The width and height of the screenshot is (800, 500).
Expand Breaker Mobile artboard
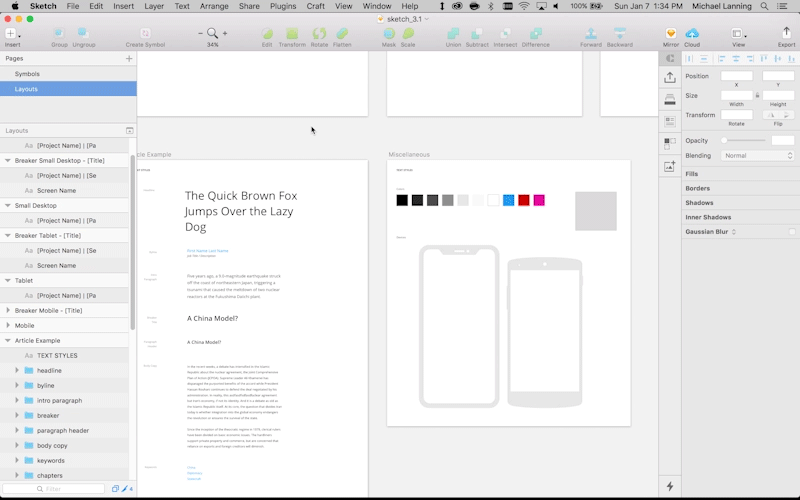coord(8,310)
